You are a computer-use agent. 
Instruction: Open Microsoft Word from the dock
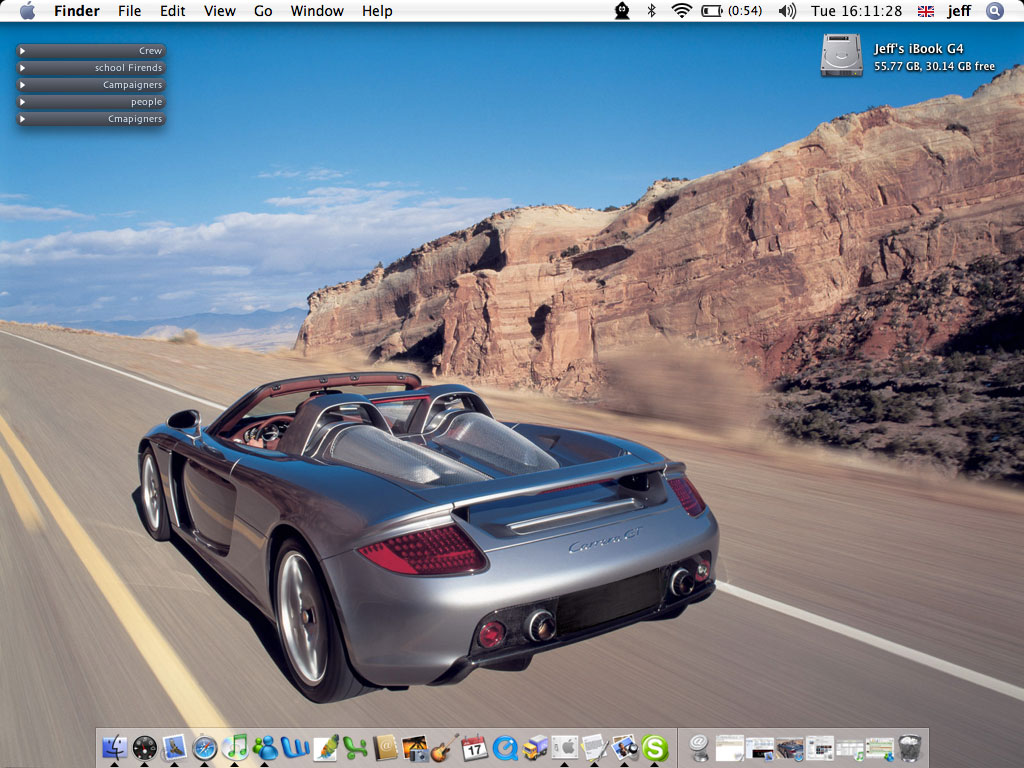295,747
